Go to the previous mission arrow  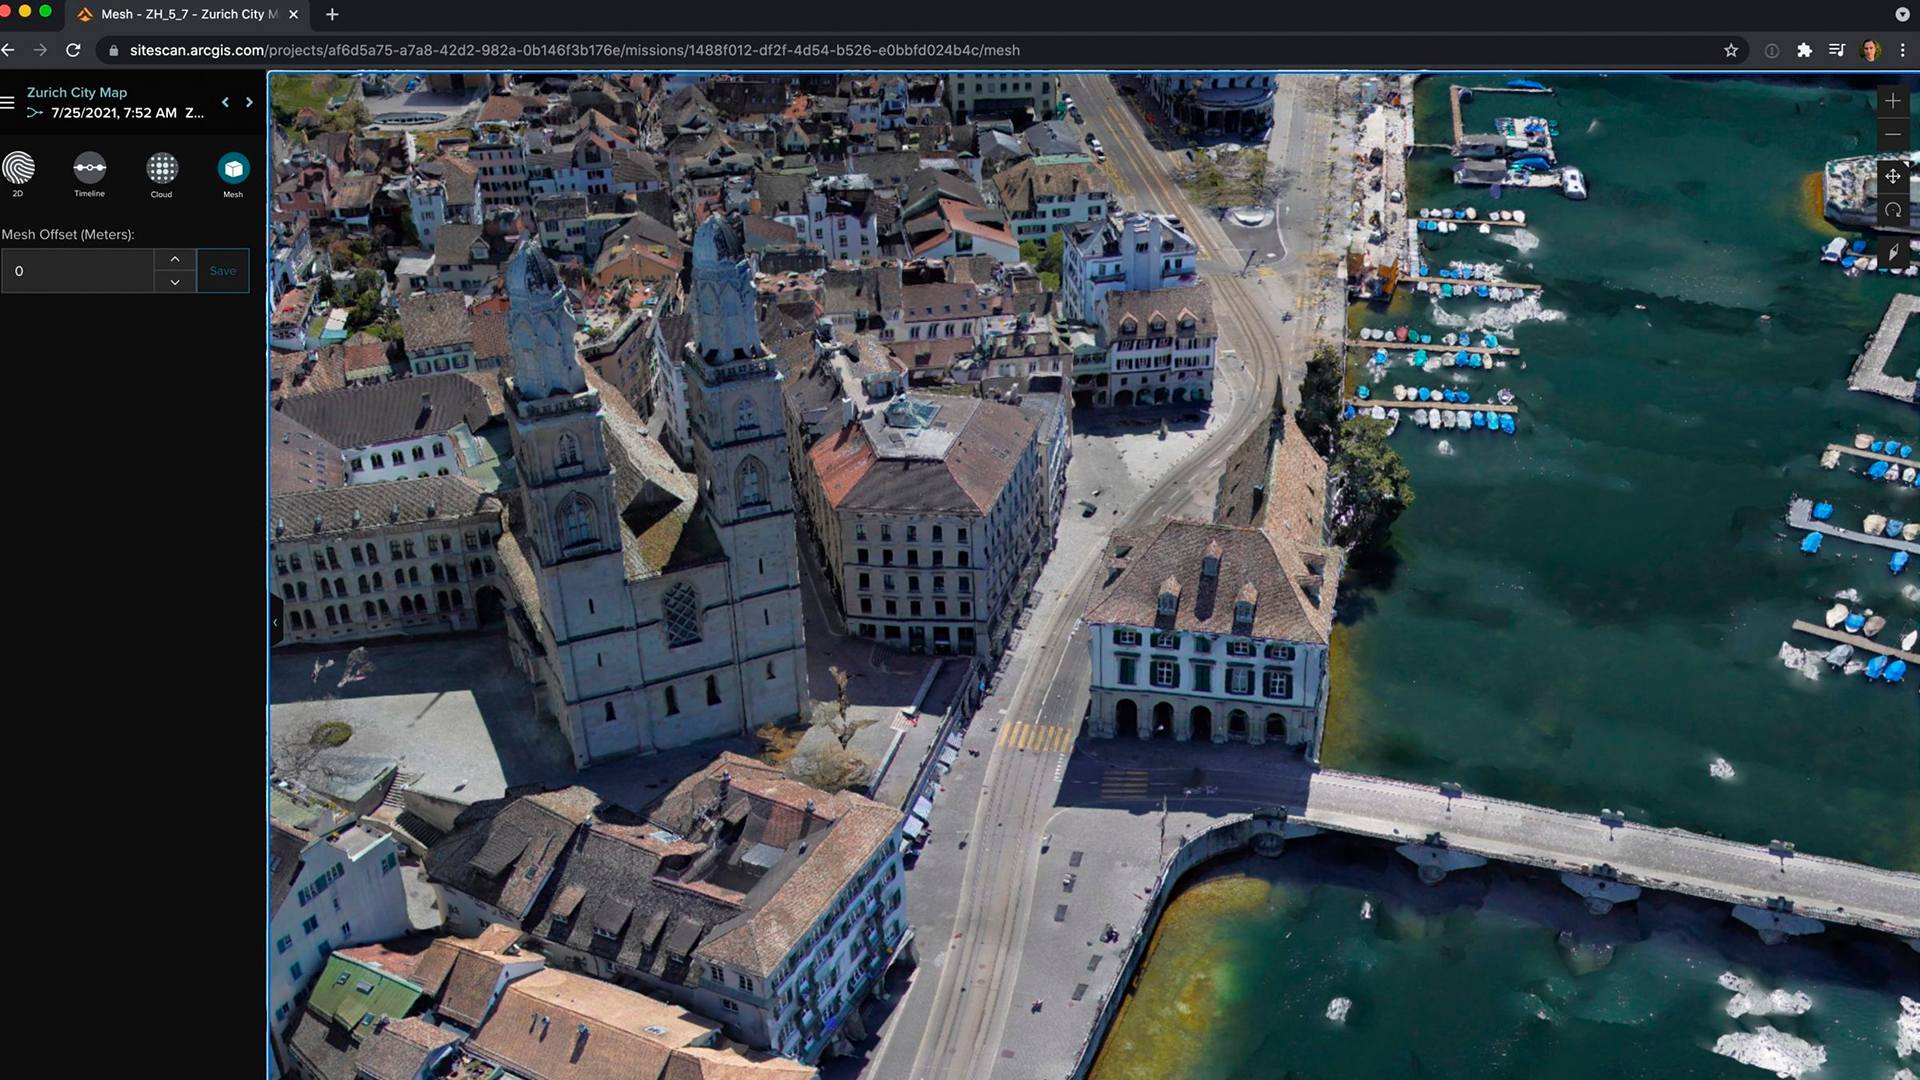coord(225,102)
